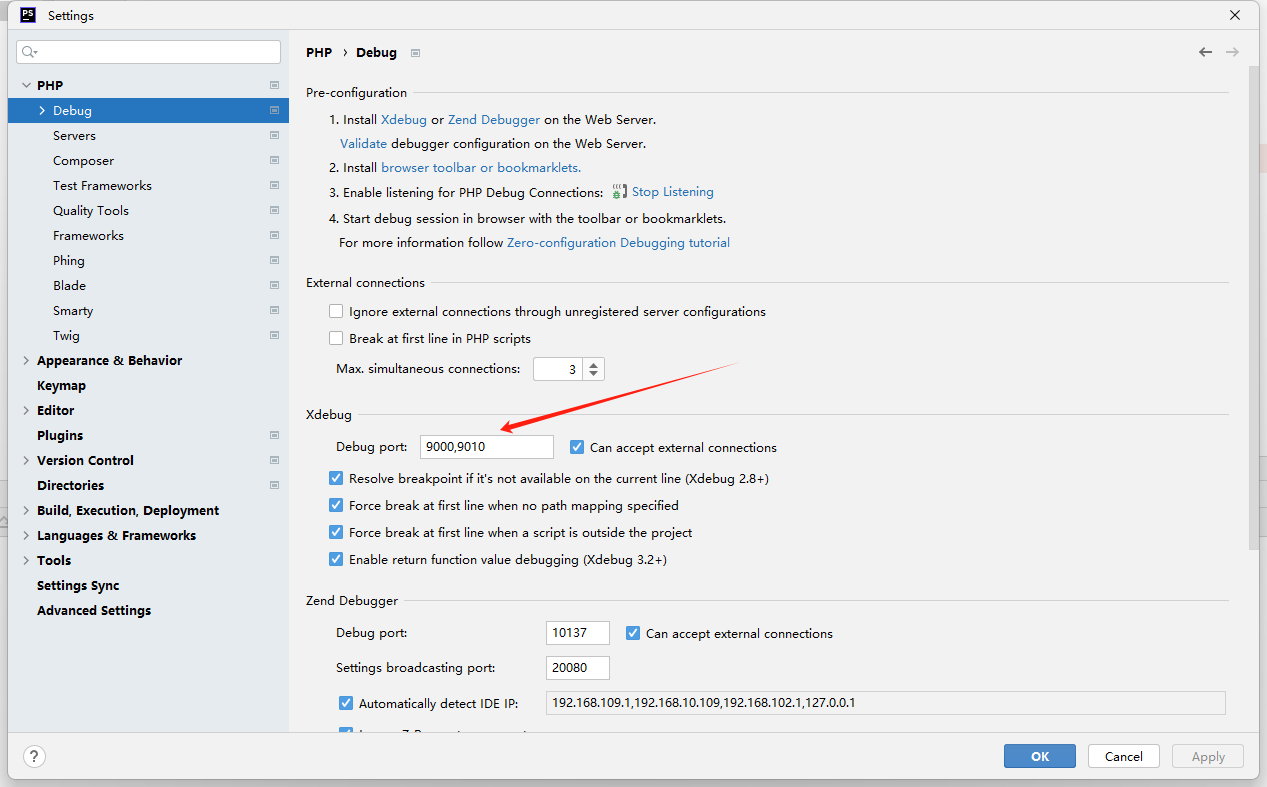1267x787 pixels.
Task: Uncheck Xdebug Can accept external connections
Action: tap(577, 447)
